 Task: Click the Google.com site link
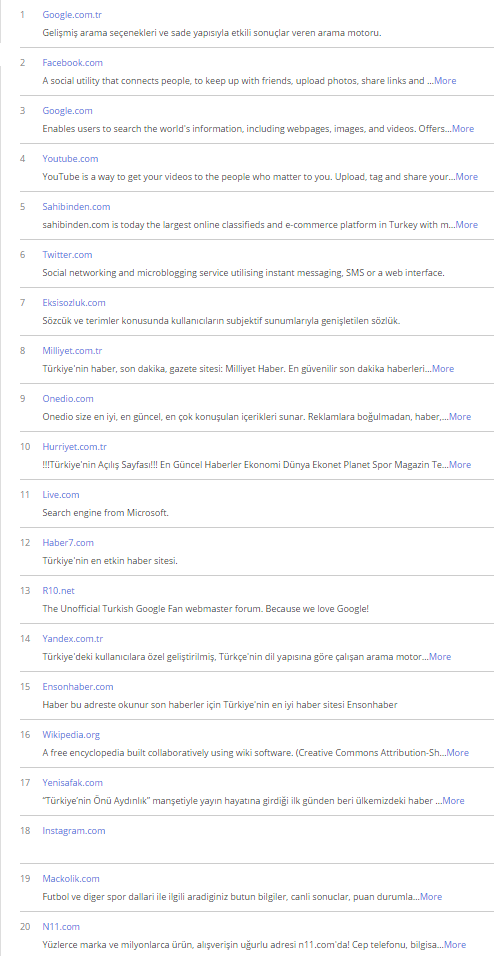click(67, 111)
